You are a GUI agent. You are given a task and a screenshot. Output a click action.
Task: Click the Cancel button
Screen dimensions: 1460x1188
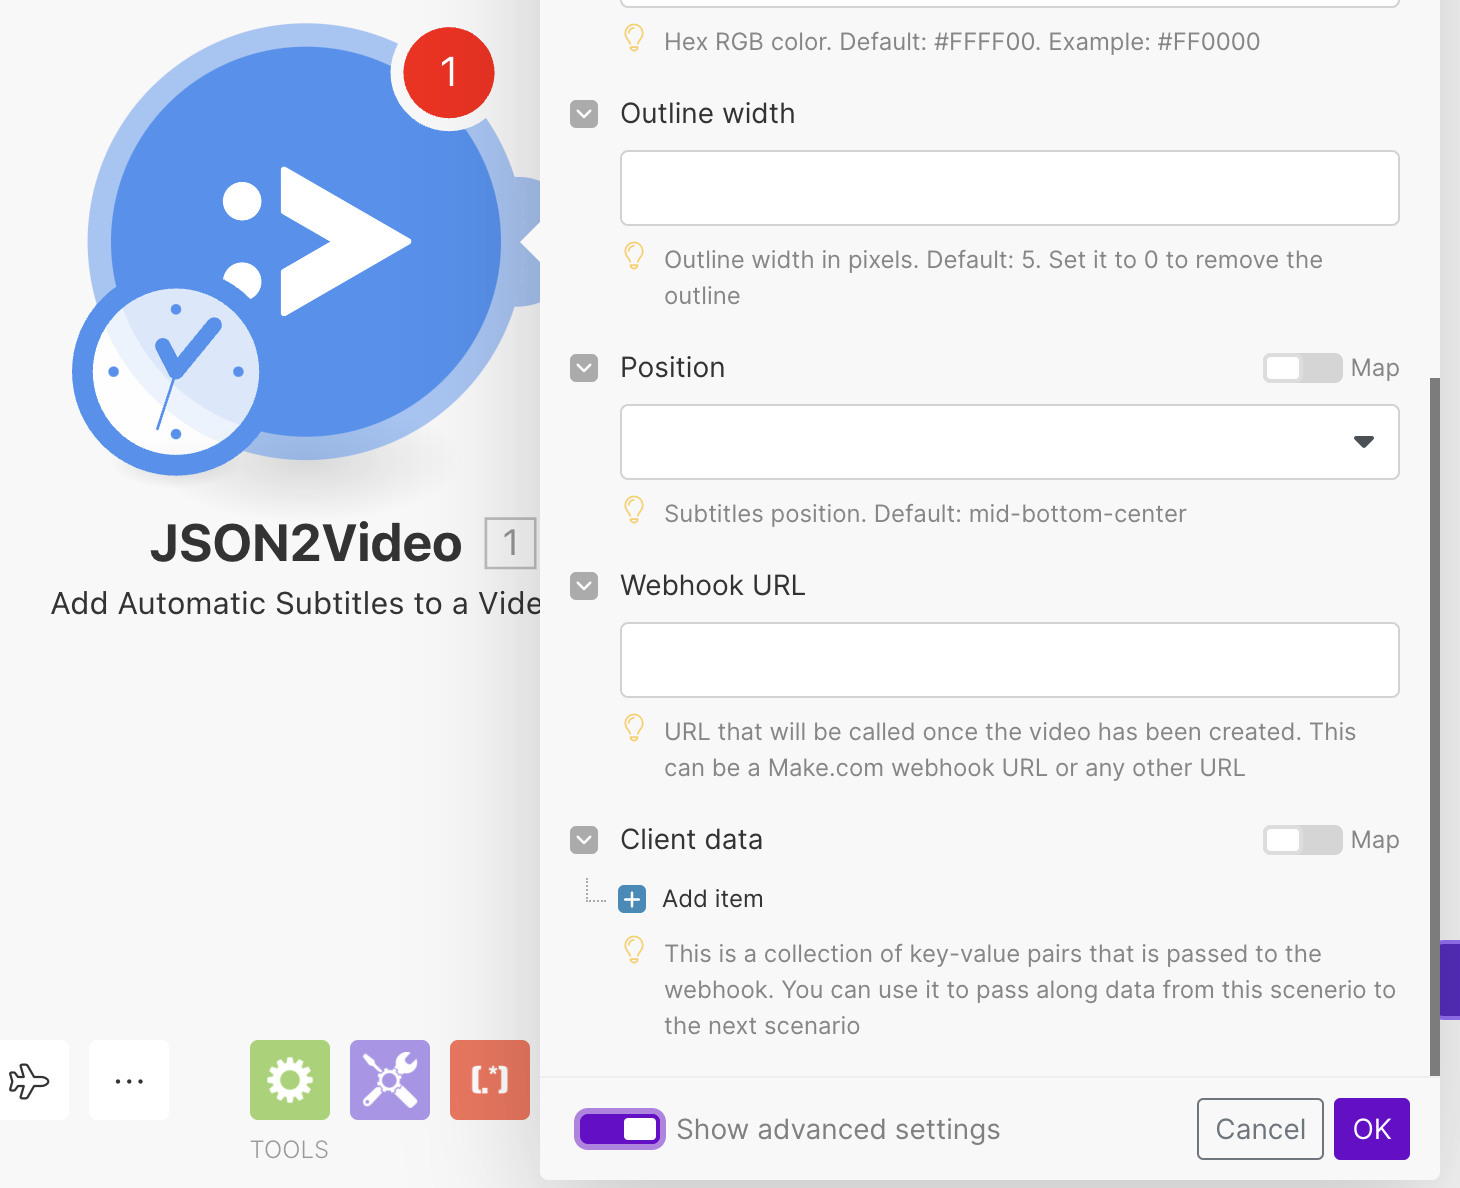[x=1260, y=1129]
